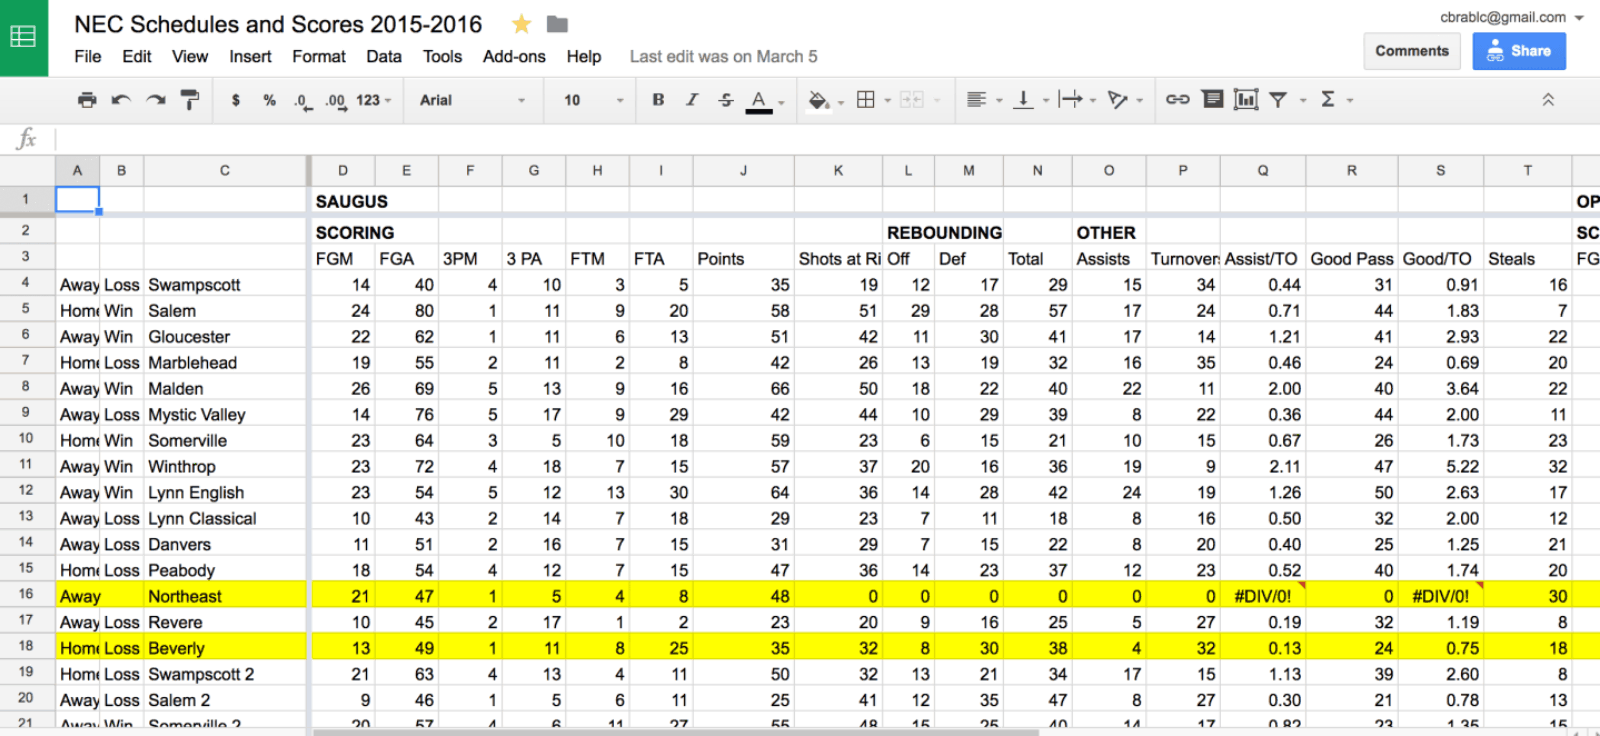Undo the last action
Image resolution: width=1600 pixels, height=736 pixels.
pyautogui.click(x=121, y=100)
